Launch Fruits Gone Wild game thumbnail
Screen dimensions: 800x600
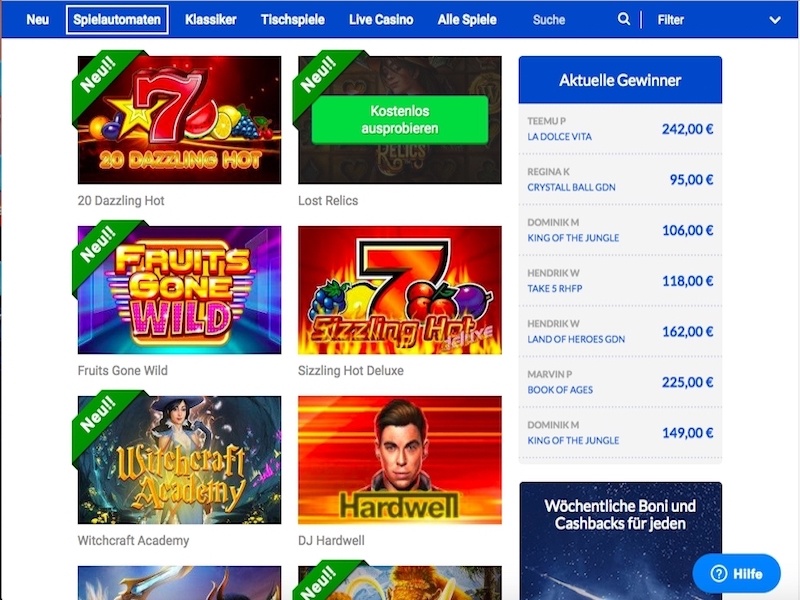tap(179, 290)
